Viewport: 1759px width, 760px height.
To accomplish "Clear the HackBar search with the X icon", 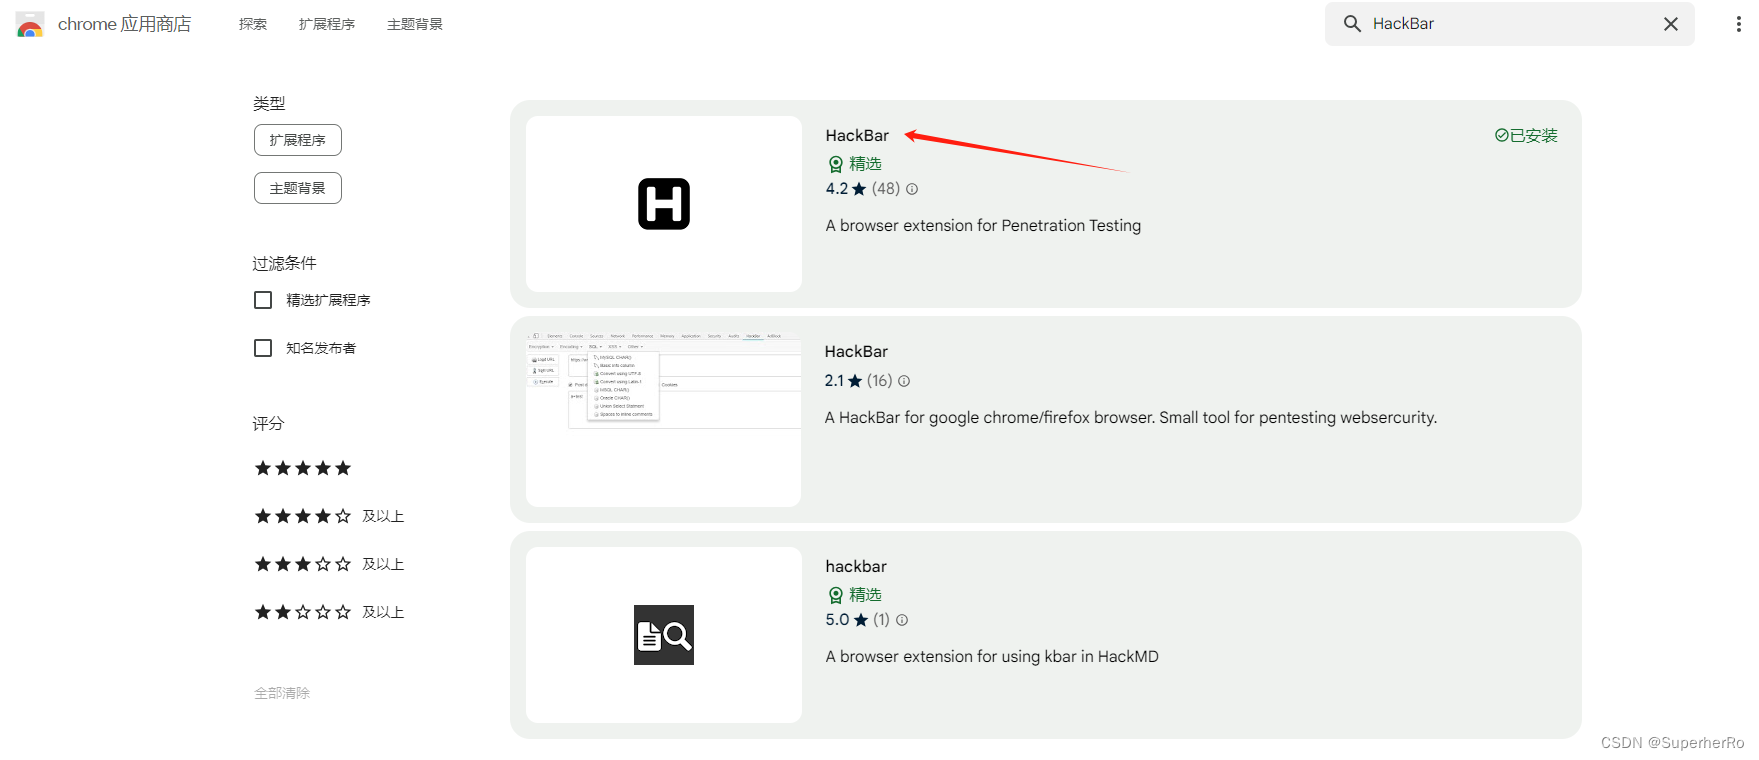I will tap(1671, 24).
